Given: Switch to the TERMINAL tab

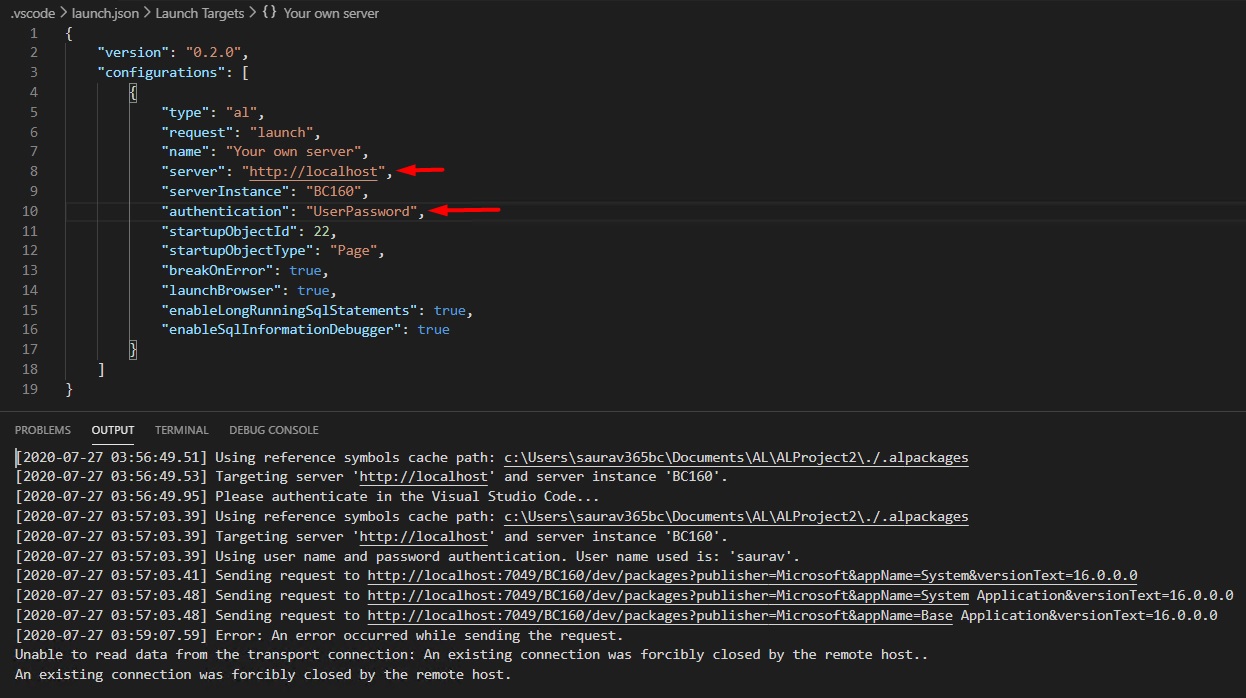Looking at the screenshot, I should [181, 430].
